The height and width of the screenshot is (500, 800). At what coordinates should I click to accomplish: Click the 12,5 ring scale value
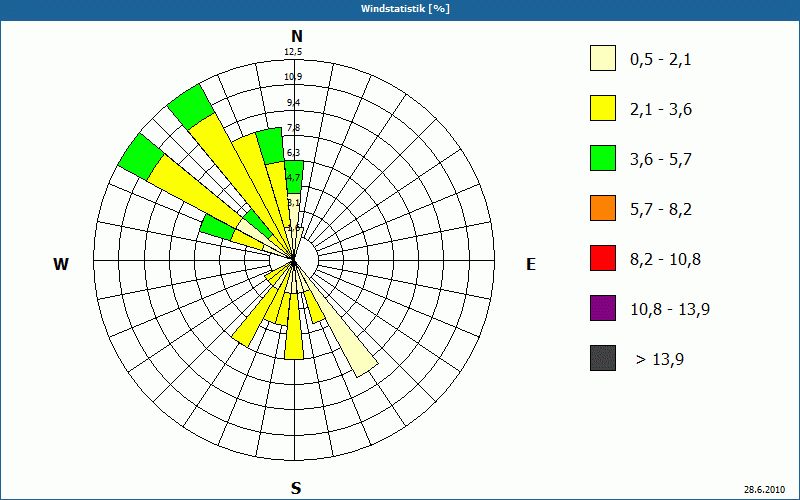point(293,52)
